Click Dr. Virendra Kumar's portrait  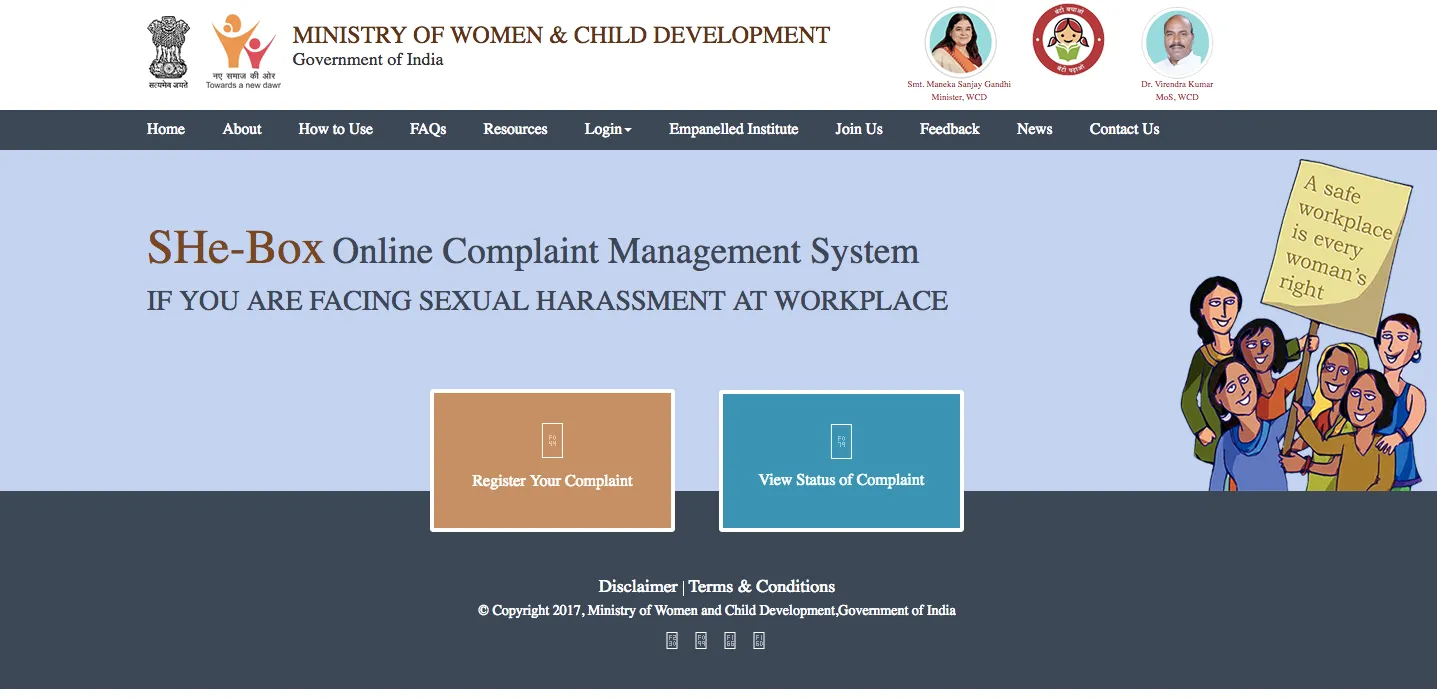pos(1177,42)
